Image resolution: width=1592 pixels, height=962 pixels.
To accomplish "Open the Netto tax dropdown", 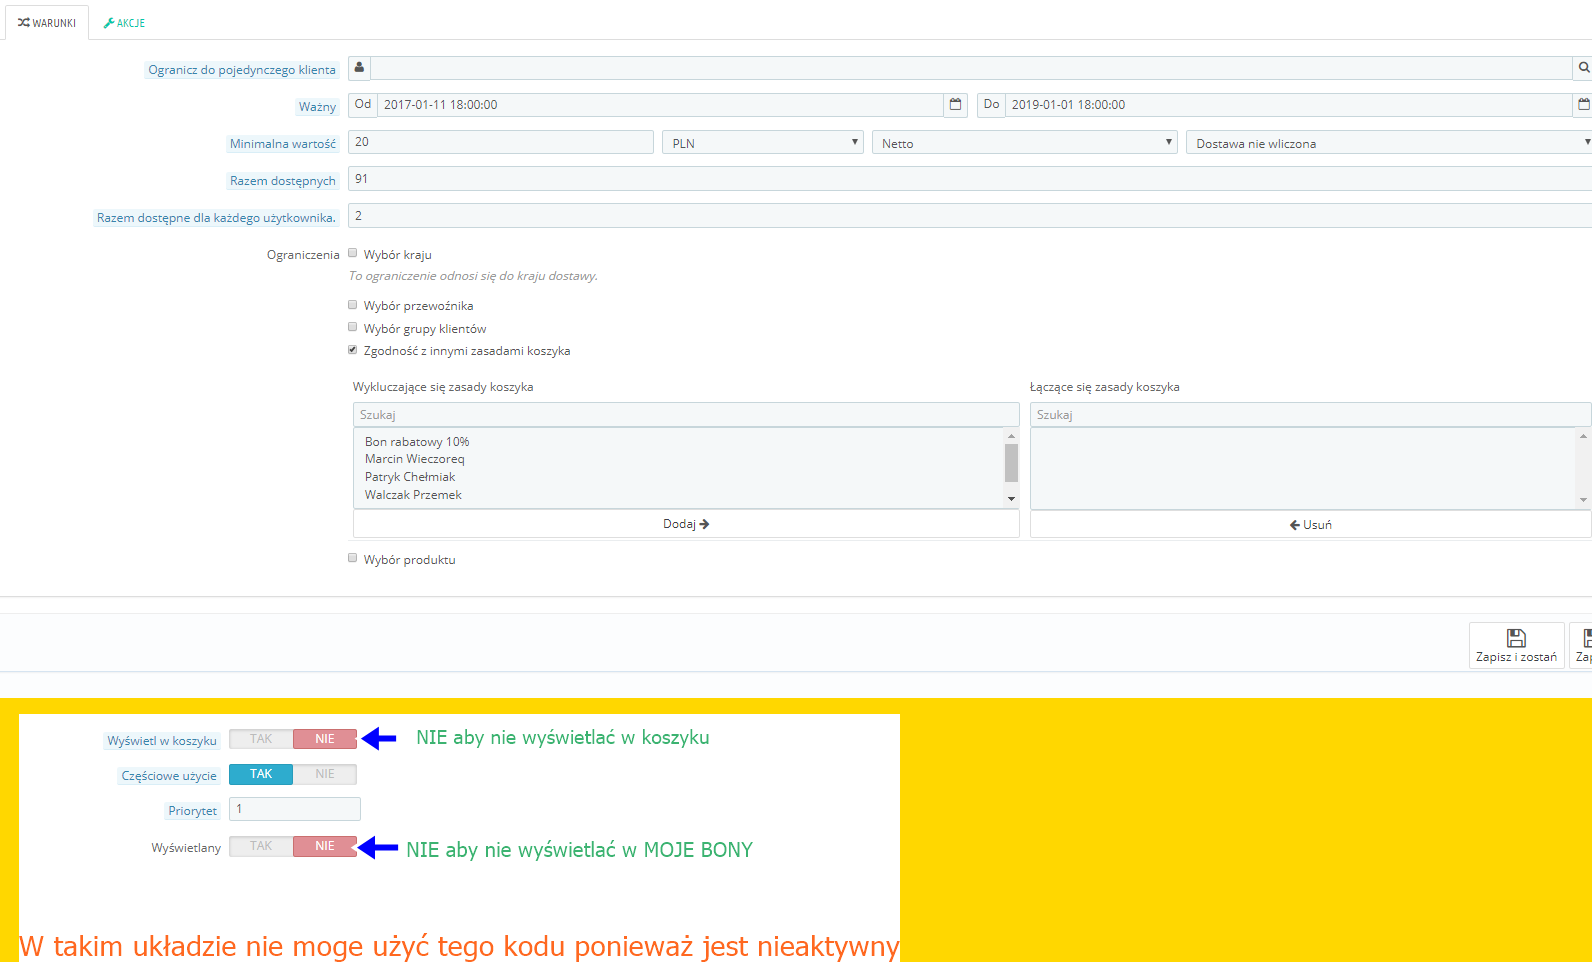I will pyautogui.click(x=1025, y=143).
